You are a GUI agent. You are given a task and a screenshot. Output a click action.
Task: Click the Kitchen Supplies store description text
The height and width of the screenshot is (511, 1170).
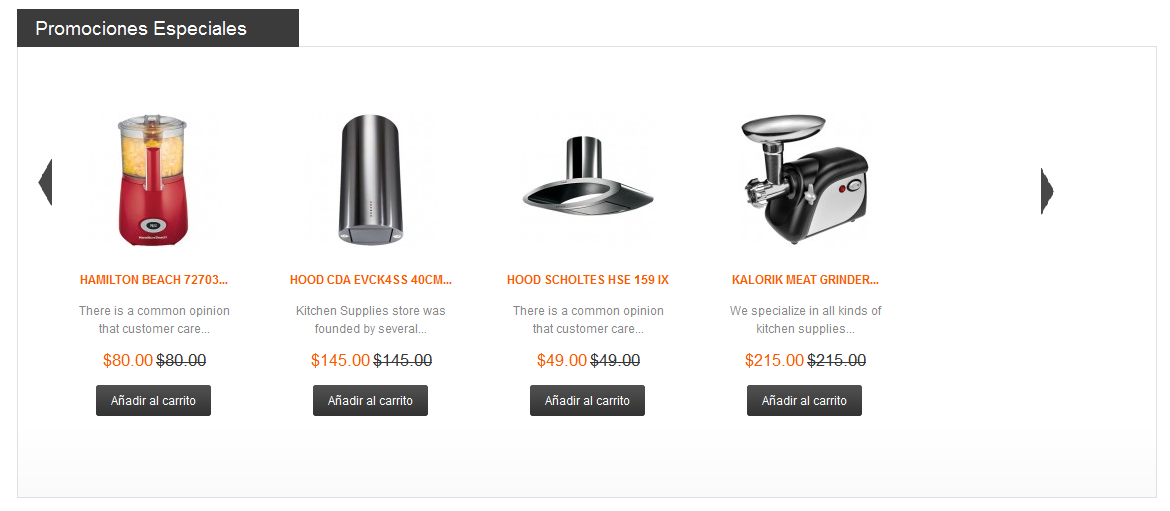click(370, 319)
